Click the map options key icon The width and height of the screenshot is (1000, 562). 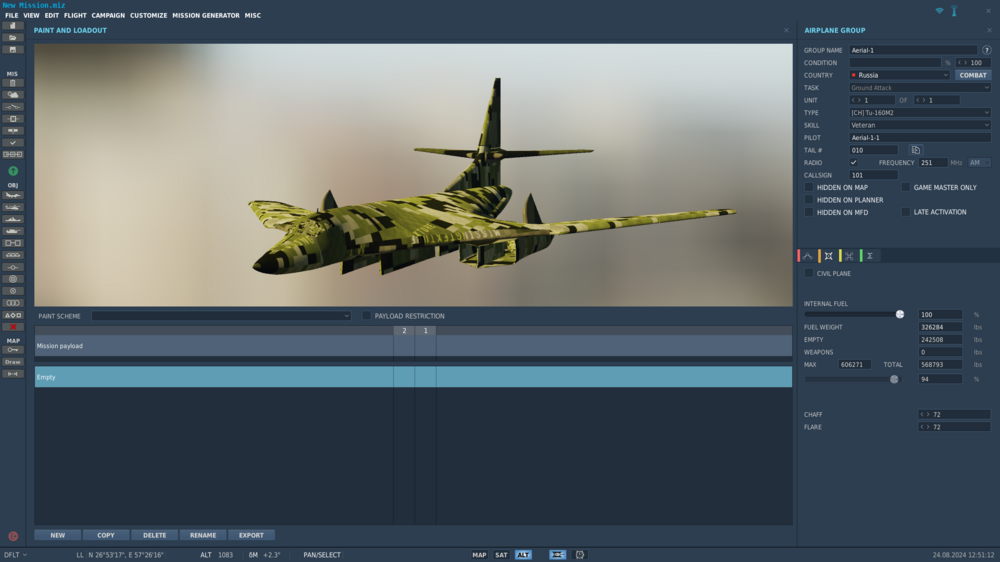coord(13,350)
